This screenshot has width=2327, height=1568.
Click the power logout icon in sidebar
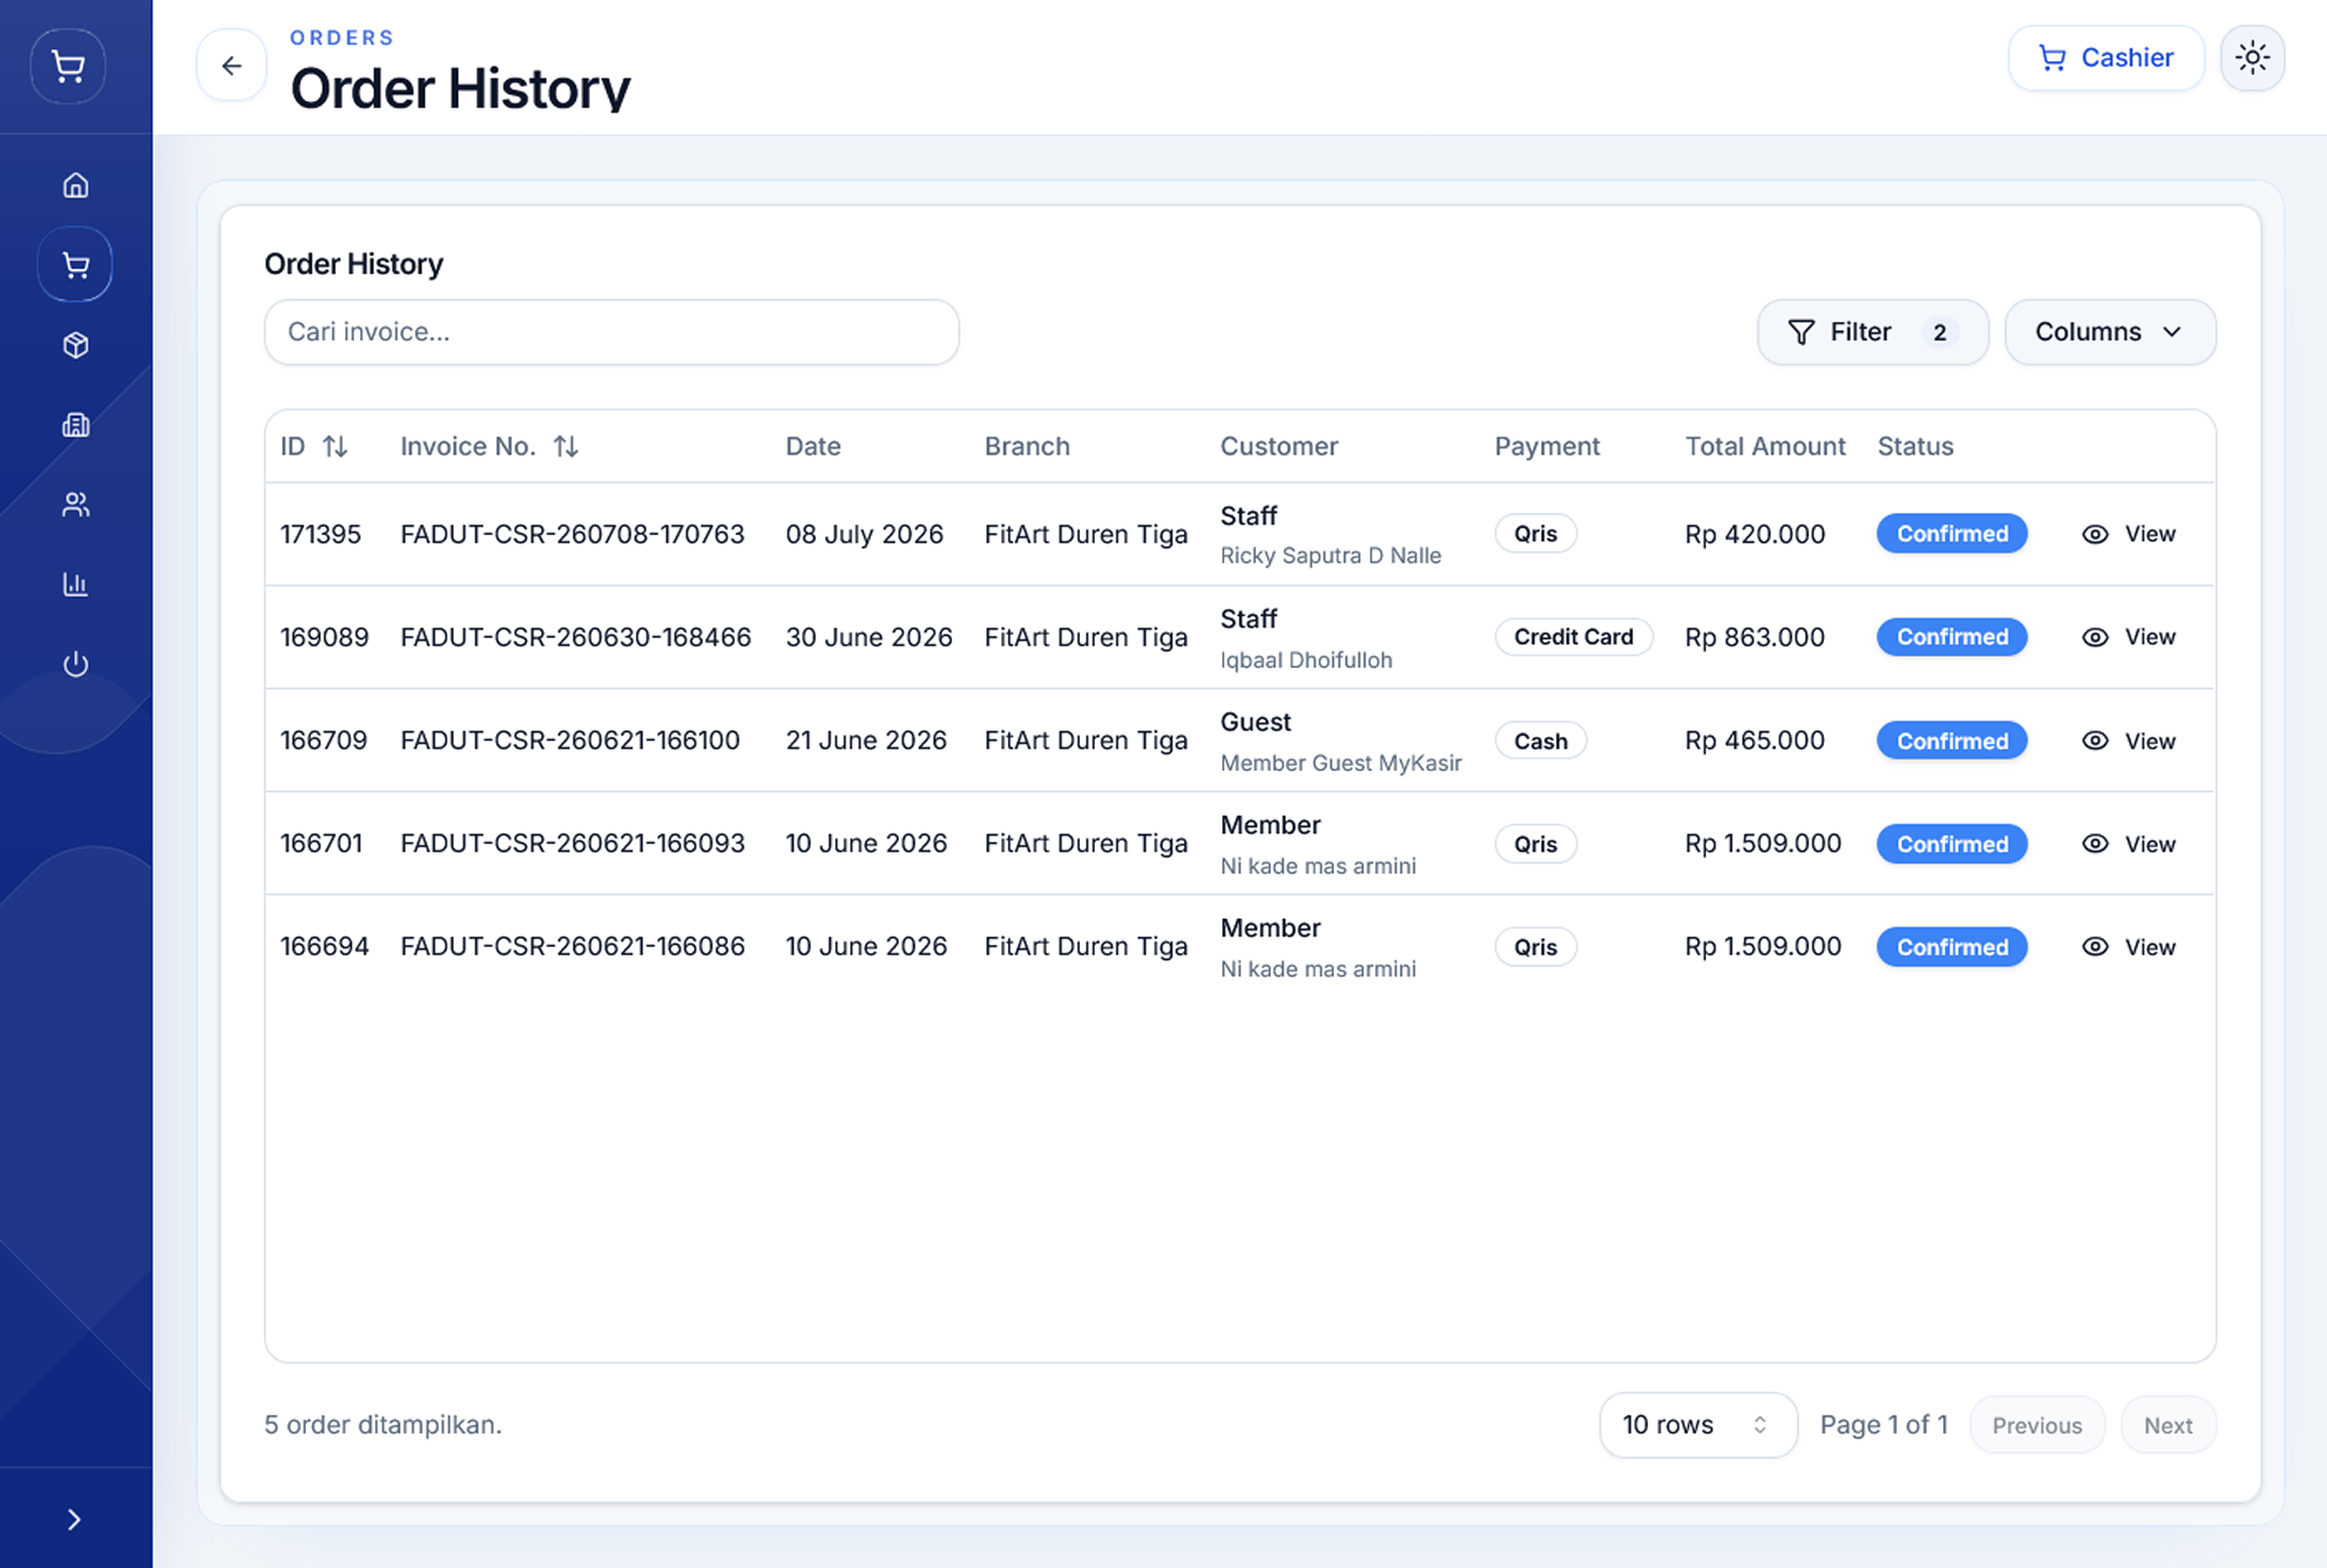pos(76,664)
